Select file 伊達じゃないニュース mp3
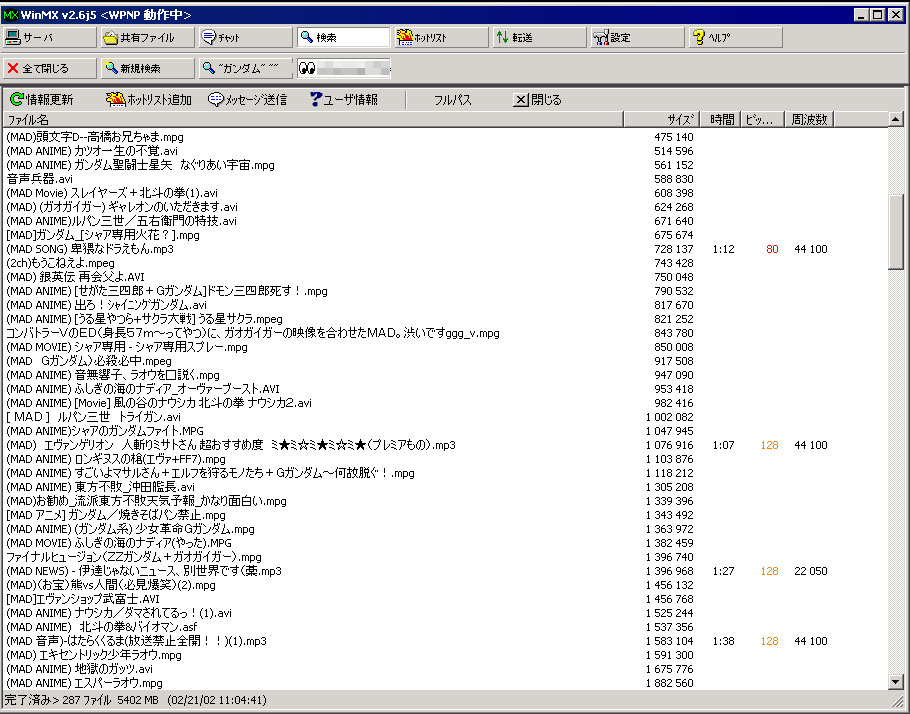Image resolution: width=910 pixels, height=714 pixels. coord(143,571)
